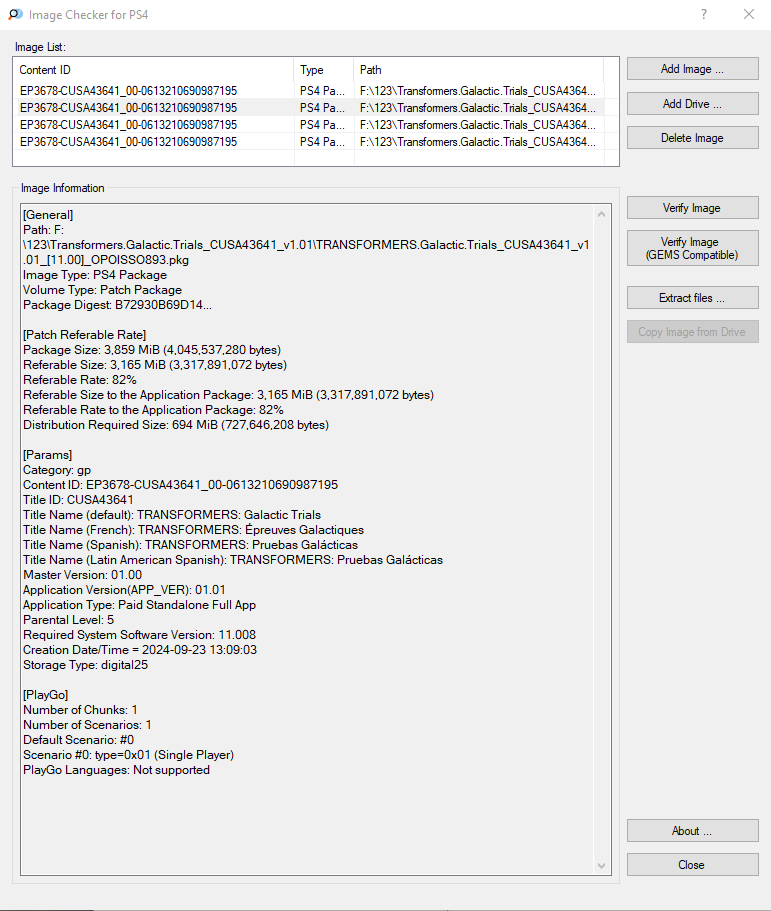Screen dimensions: 771x911
Task: Click the Storage Type: digital25 line
Action: point(85,665)
